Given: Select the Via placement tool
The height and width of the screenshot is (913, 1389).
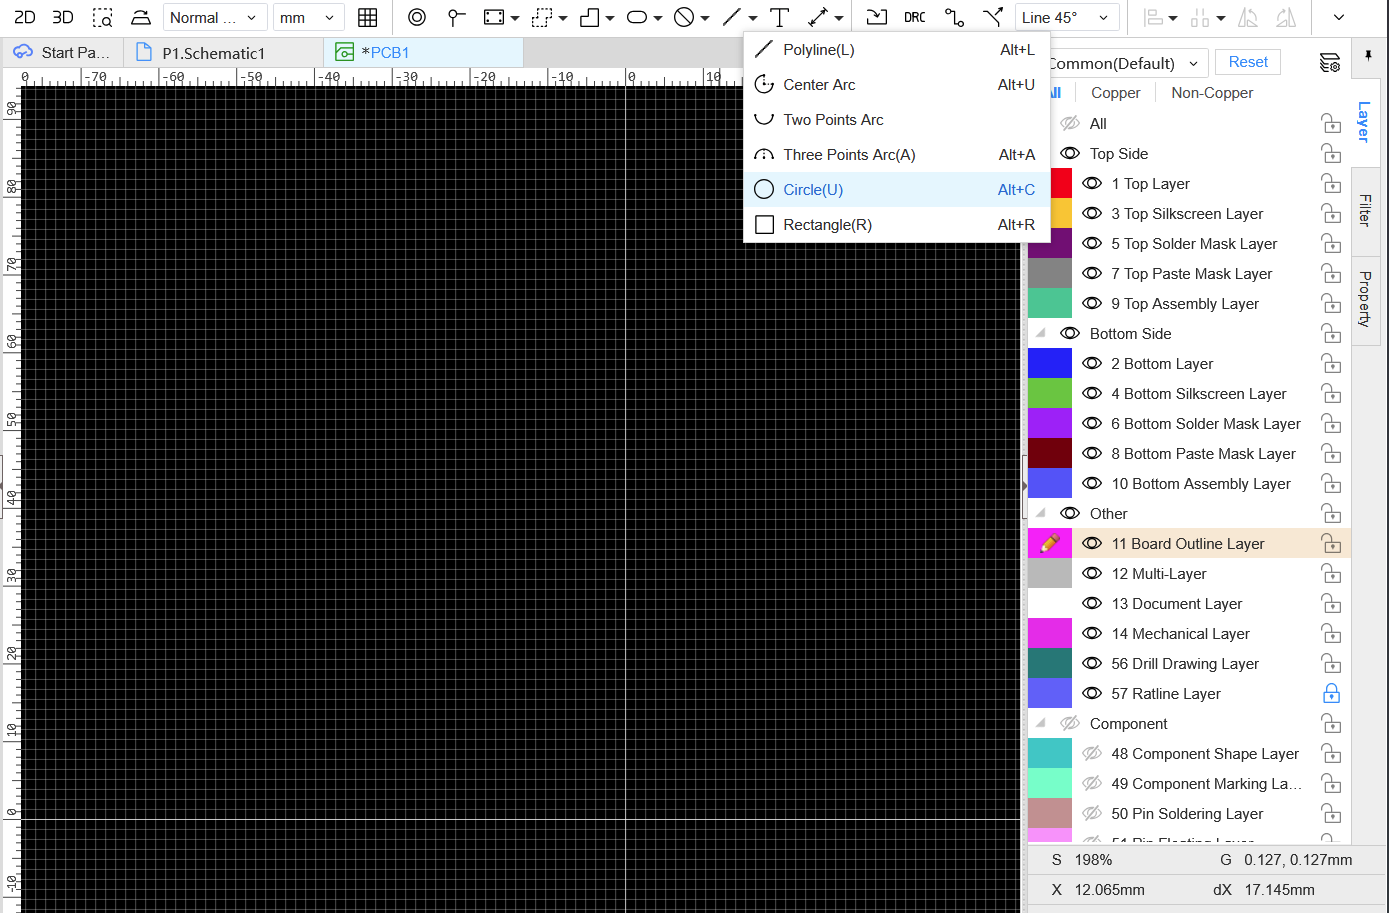Looking at the screenshot, I should pyautogui.click(x=417, y=17).
